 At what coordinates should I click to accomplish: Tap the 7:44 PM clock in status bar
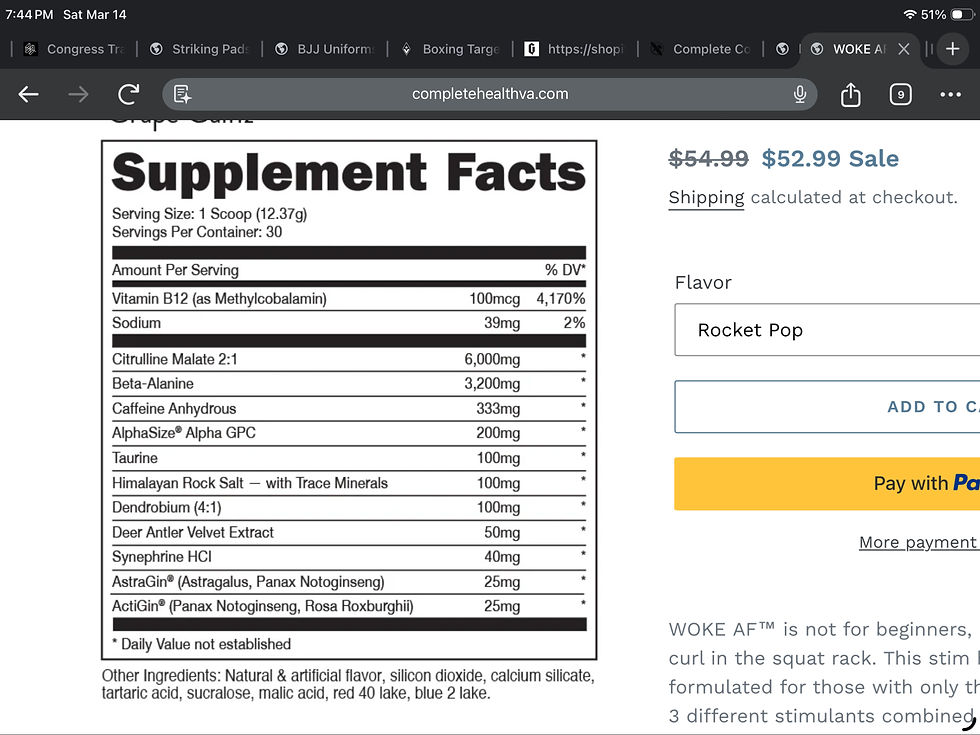tap(29, 14)
